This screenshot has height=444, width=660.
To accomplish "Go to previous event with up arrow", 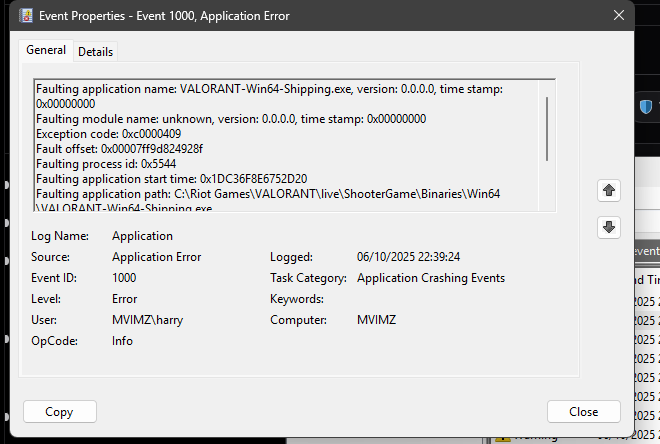I will (x=609, y=191).
